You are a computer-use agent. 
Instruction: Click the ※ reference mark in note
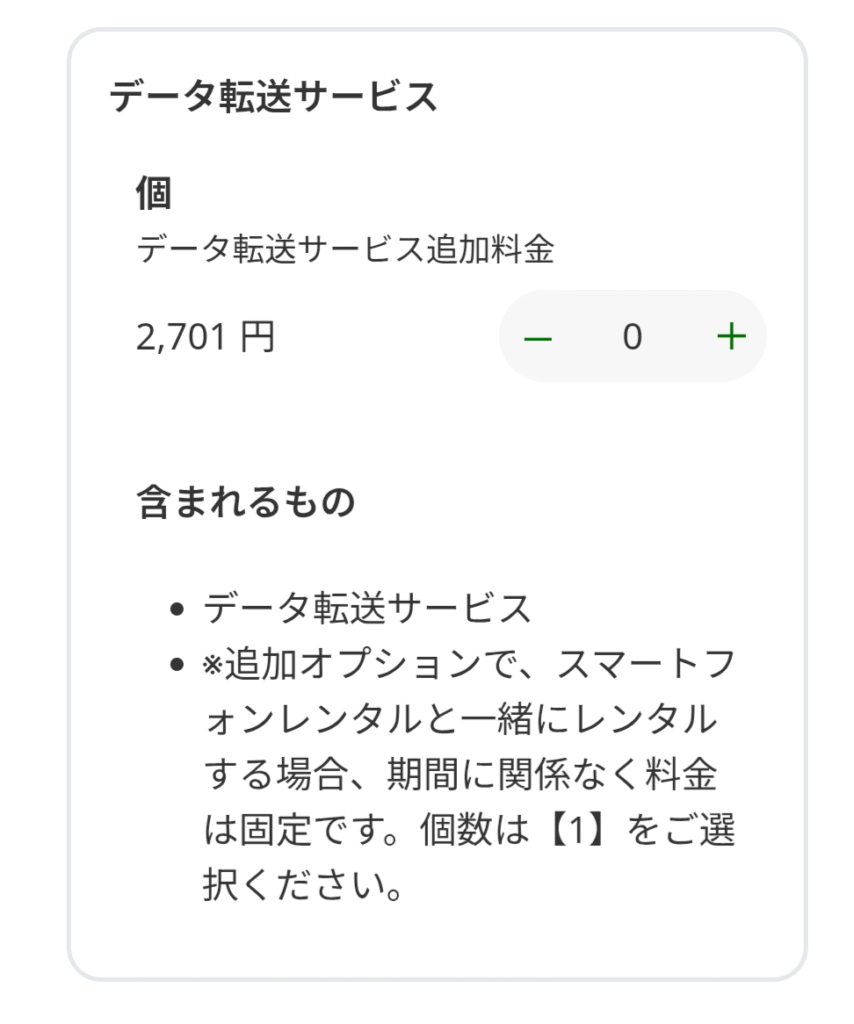[x=213, y=665]
